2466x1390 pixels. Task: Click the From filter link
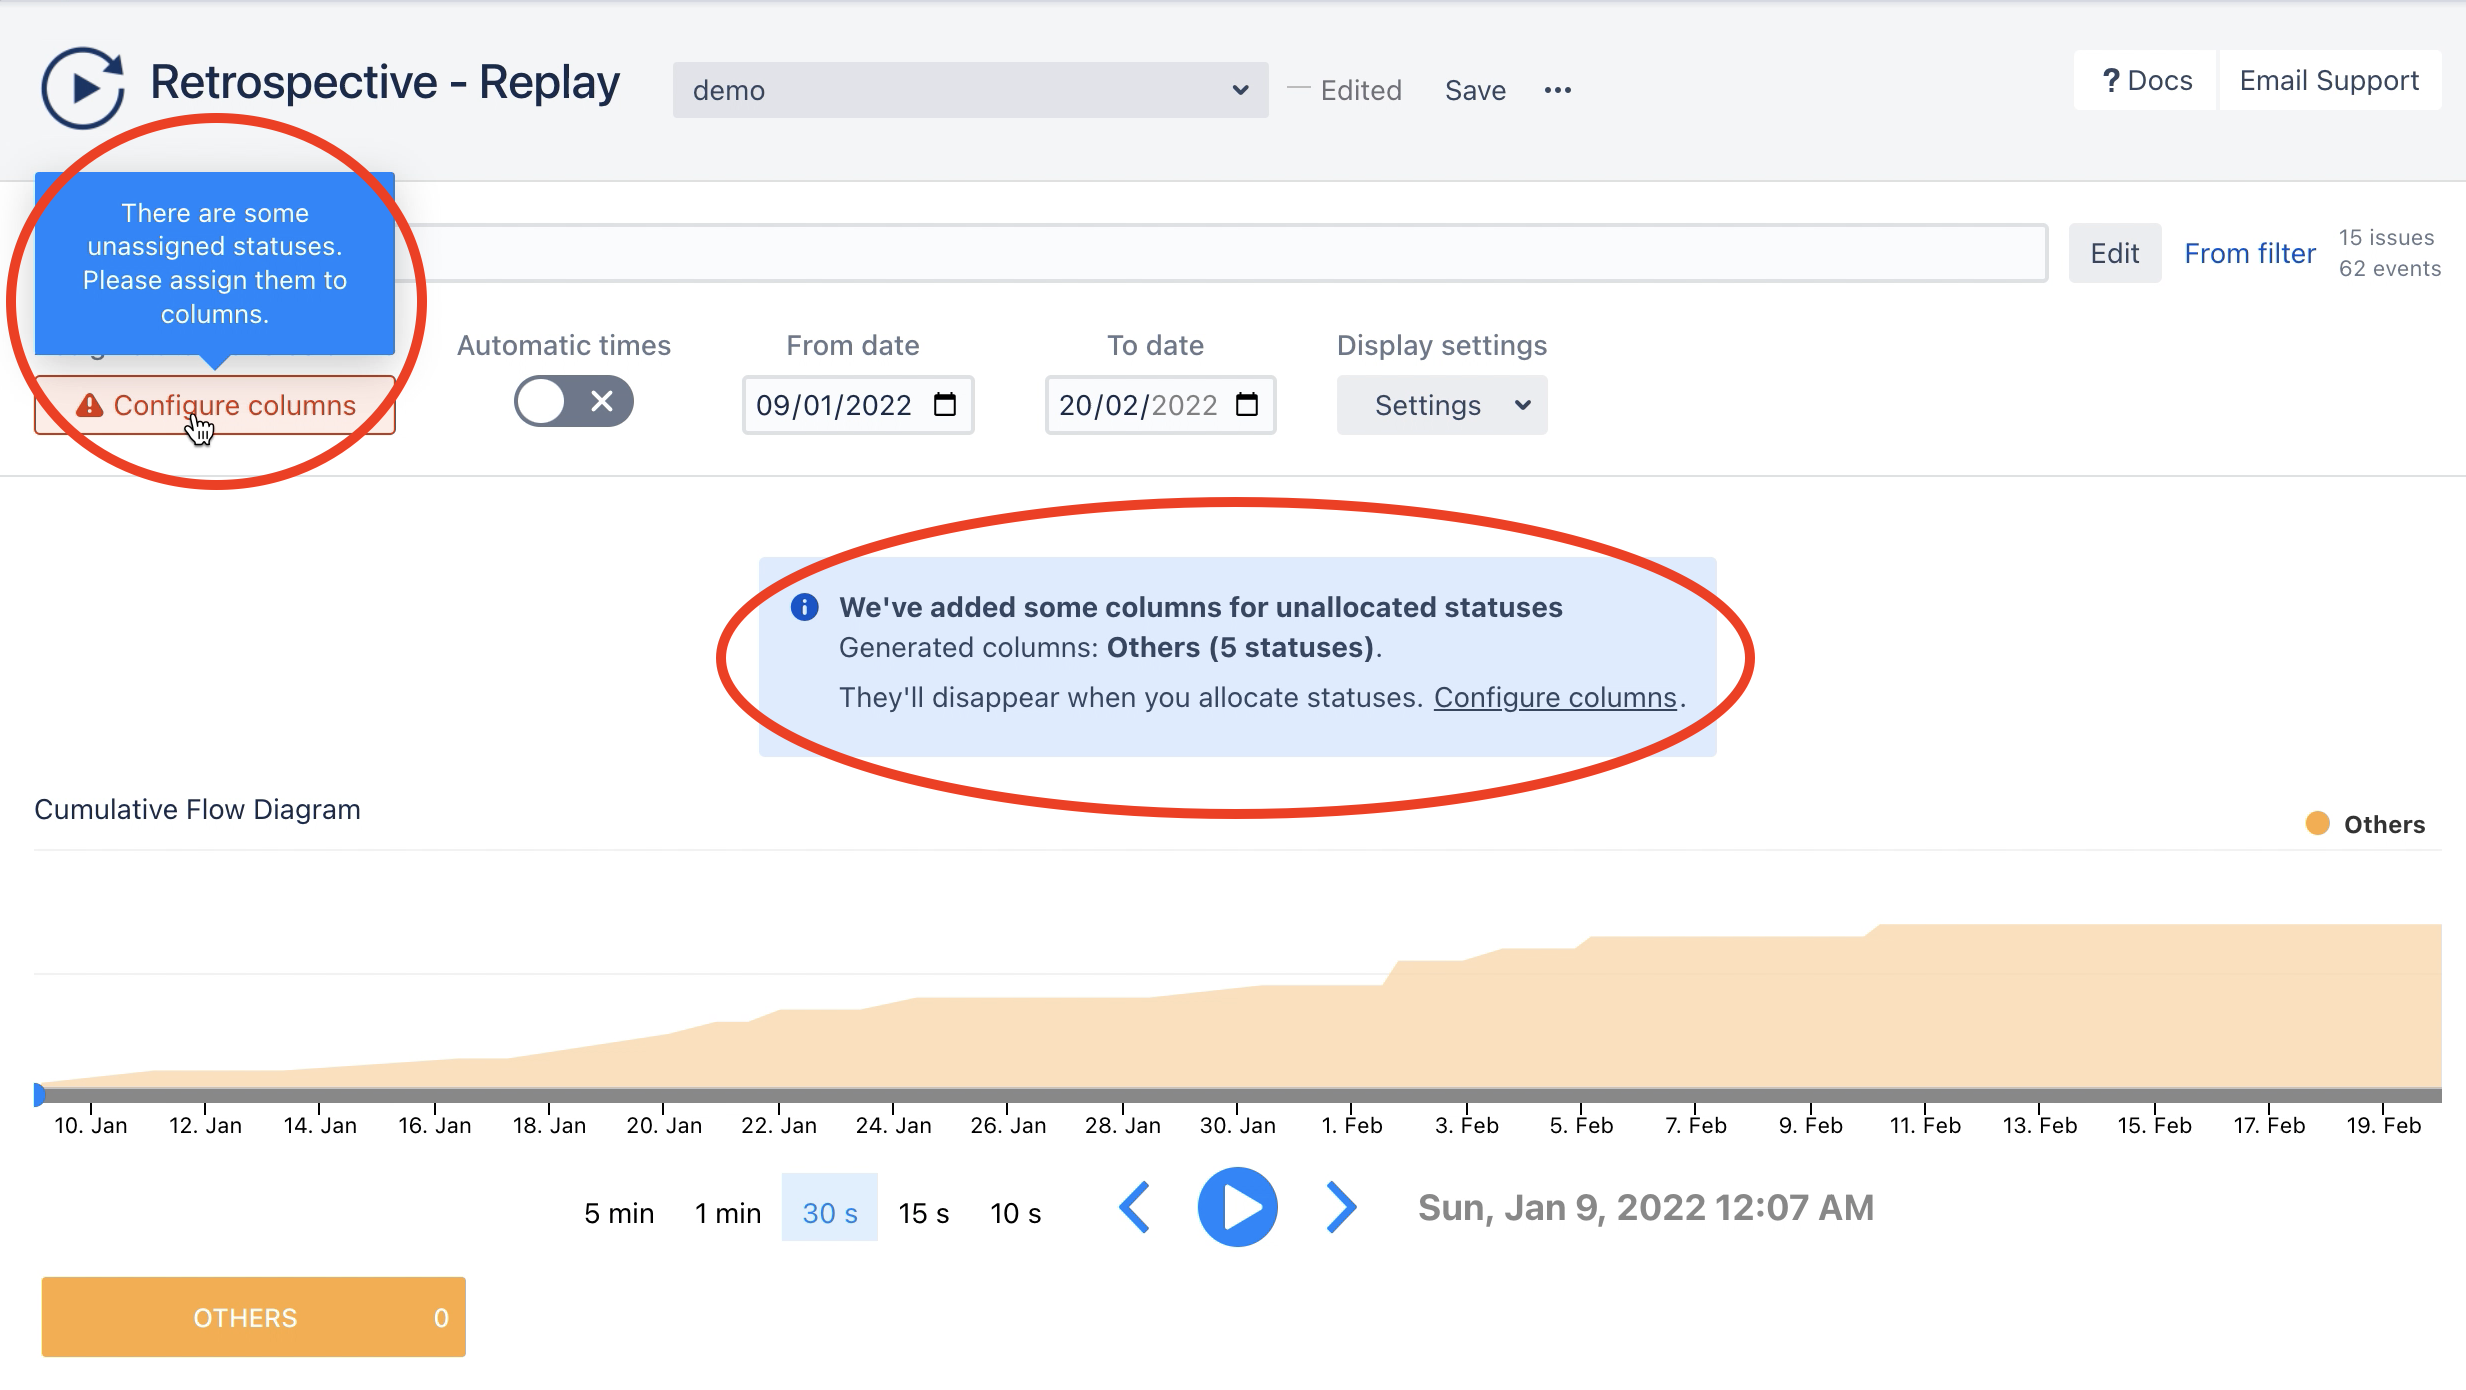2250,253
